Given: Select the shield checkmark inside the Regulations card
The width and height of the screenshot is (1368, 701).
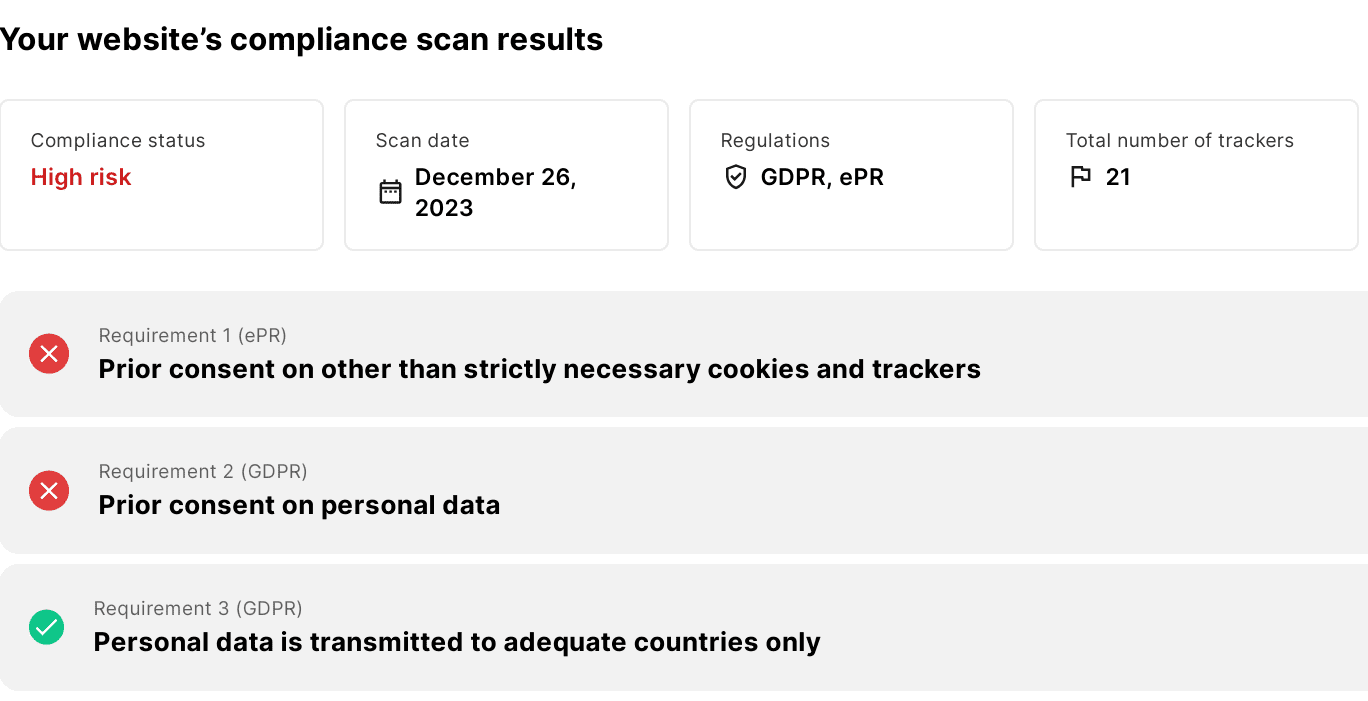Looking at the screenshot, I should [x=736, y=177].
